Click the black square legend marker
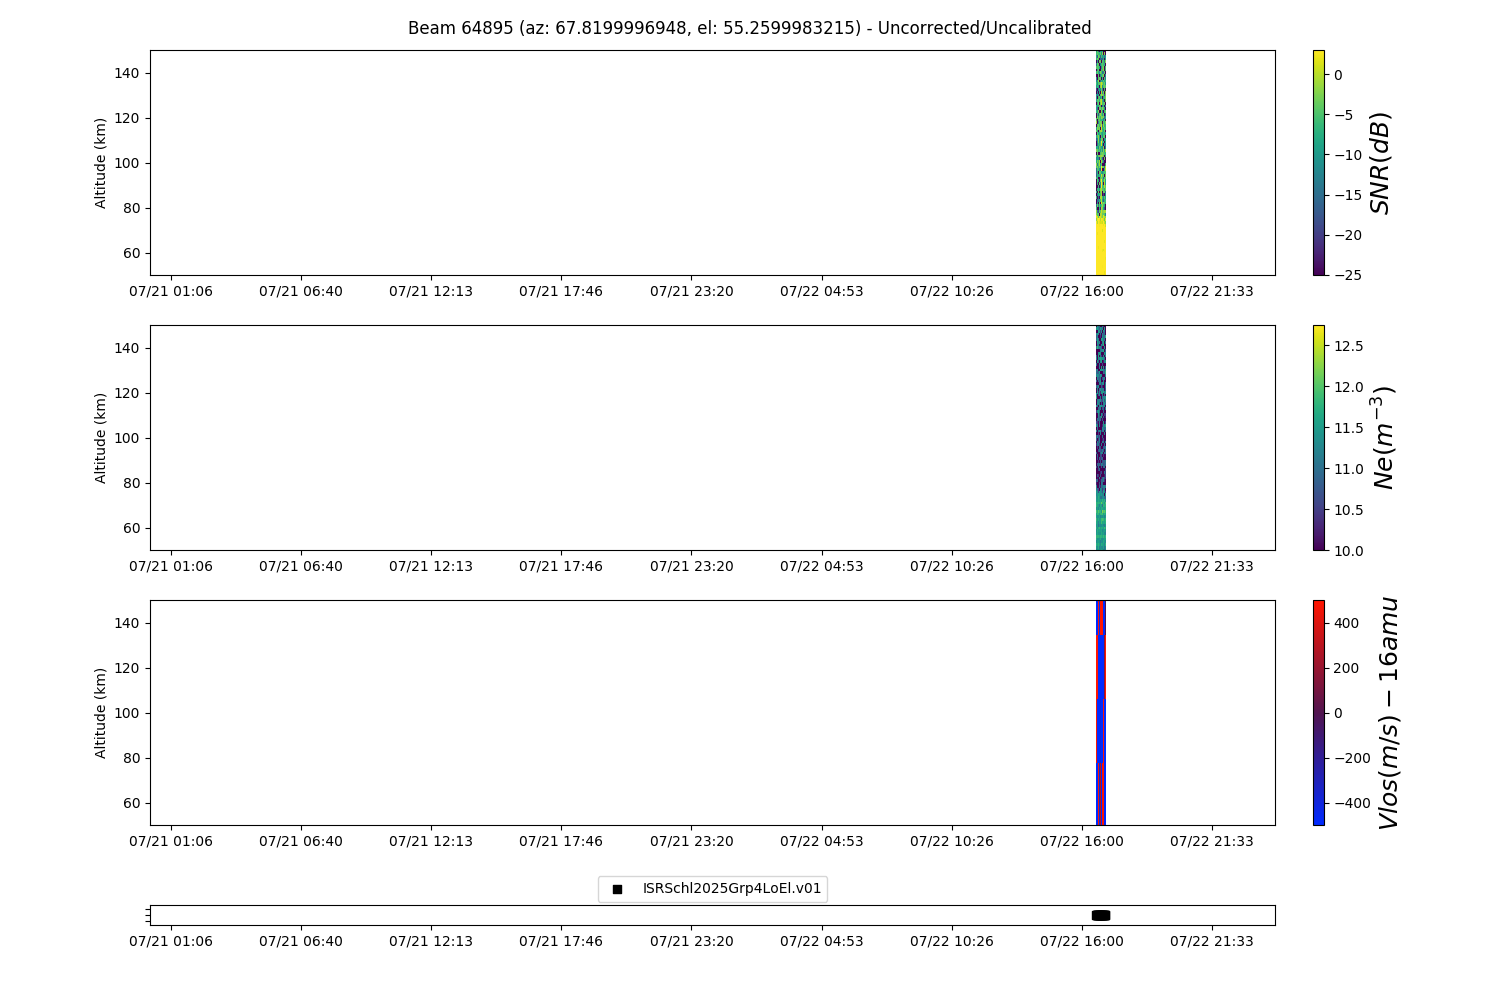The image size is (1500, 1000). point(617,889)
